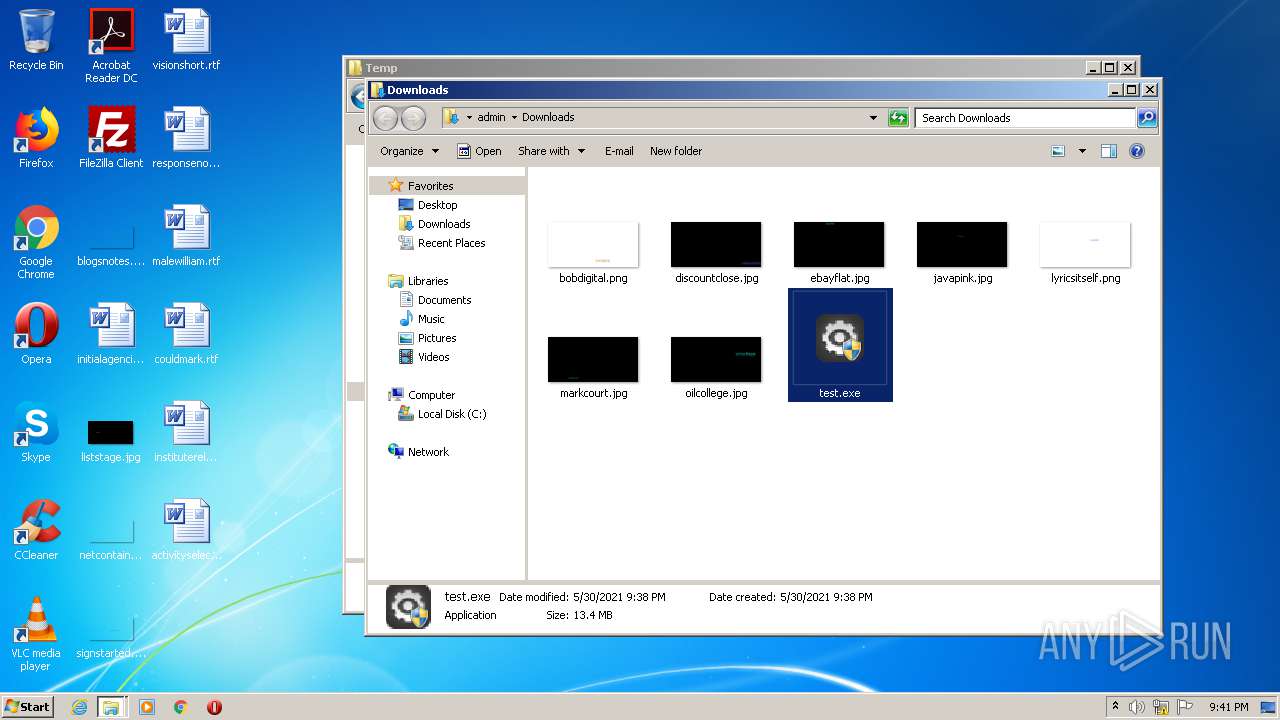Click Windows Explorer taskbar button
The image size is (1280, 720).
[111, 707]
